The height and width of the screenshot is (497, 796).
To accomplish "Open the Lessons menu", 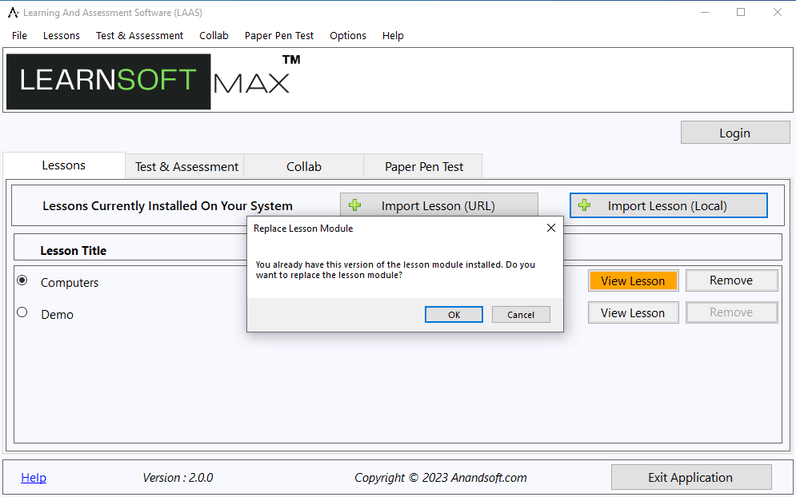I will (61, 36).
